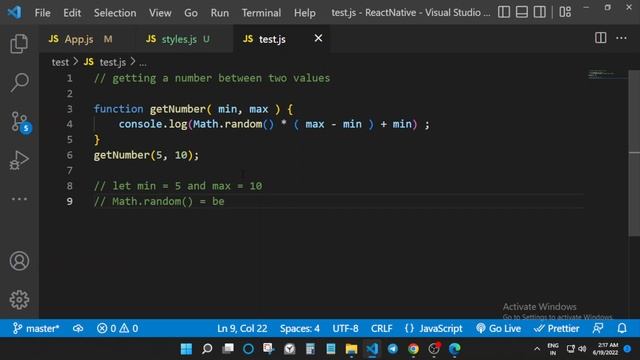This screenshot has width=640, height=360.
Task: Click the comment on line 1
Action: [212, 78]
